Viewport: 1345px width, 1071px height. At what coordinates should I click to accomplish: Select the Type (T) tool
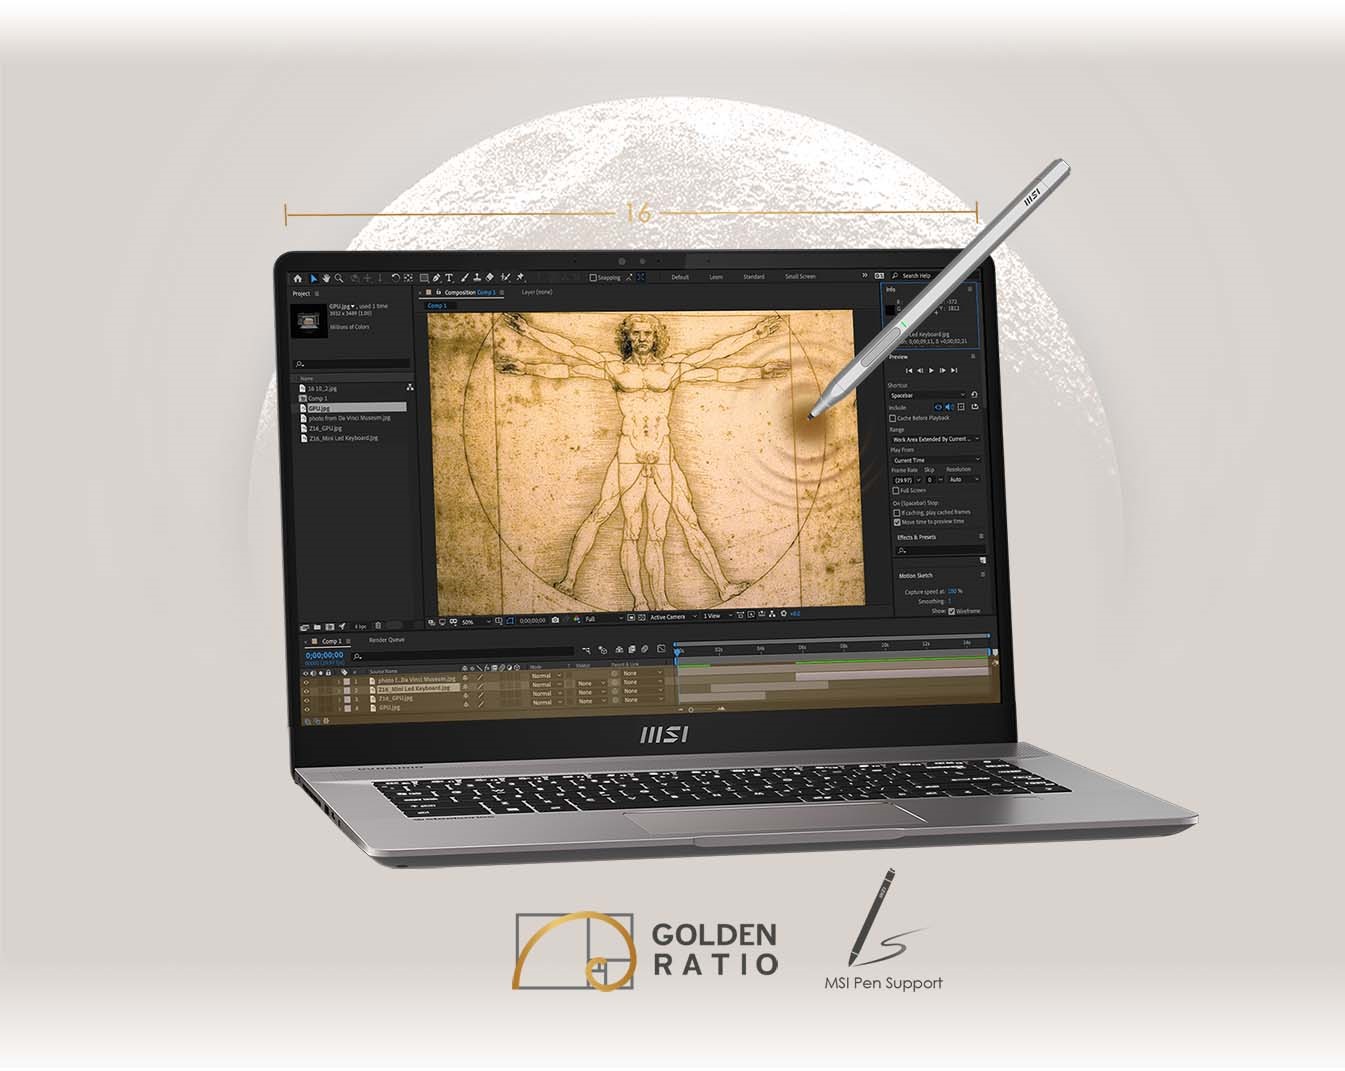tap(449, 278)
